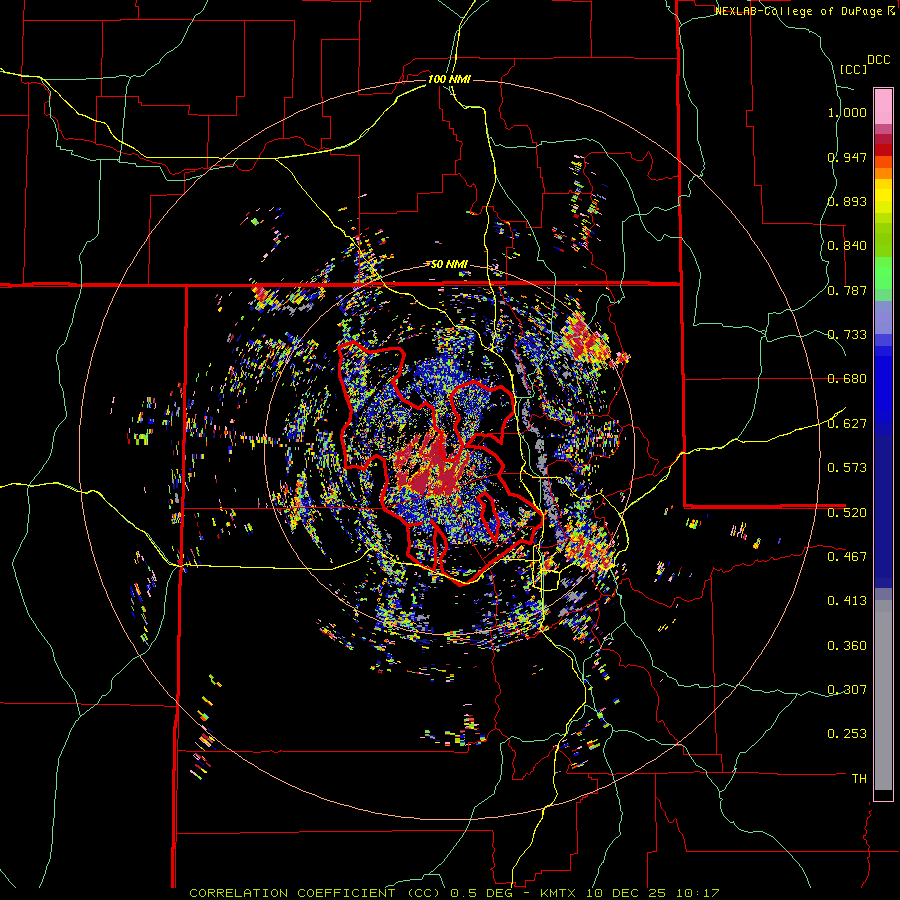Select the 0.307 legend value
This screenshot has height=900, width=900.
coord(847,689)
